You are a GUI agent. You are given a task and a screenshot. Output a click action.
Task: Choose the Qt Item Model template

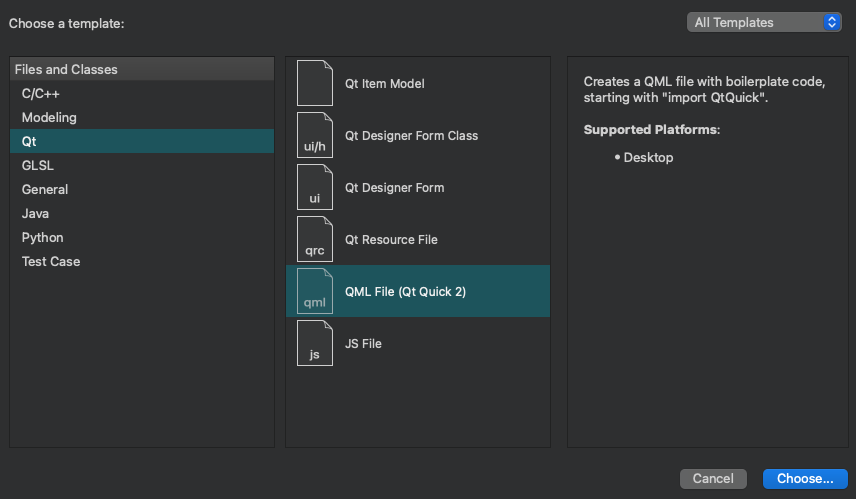(418, 83)
